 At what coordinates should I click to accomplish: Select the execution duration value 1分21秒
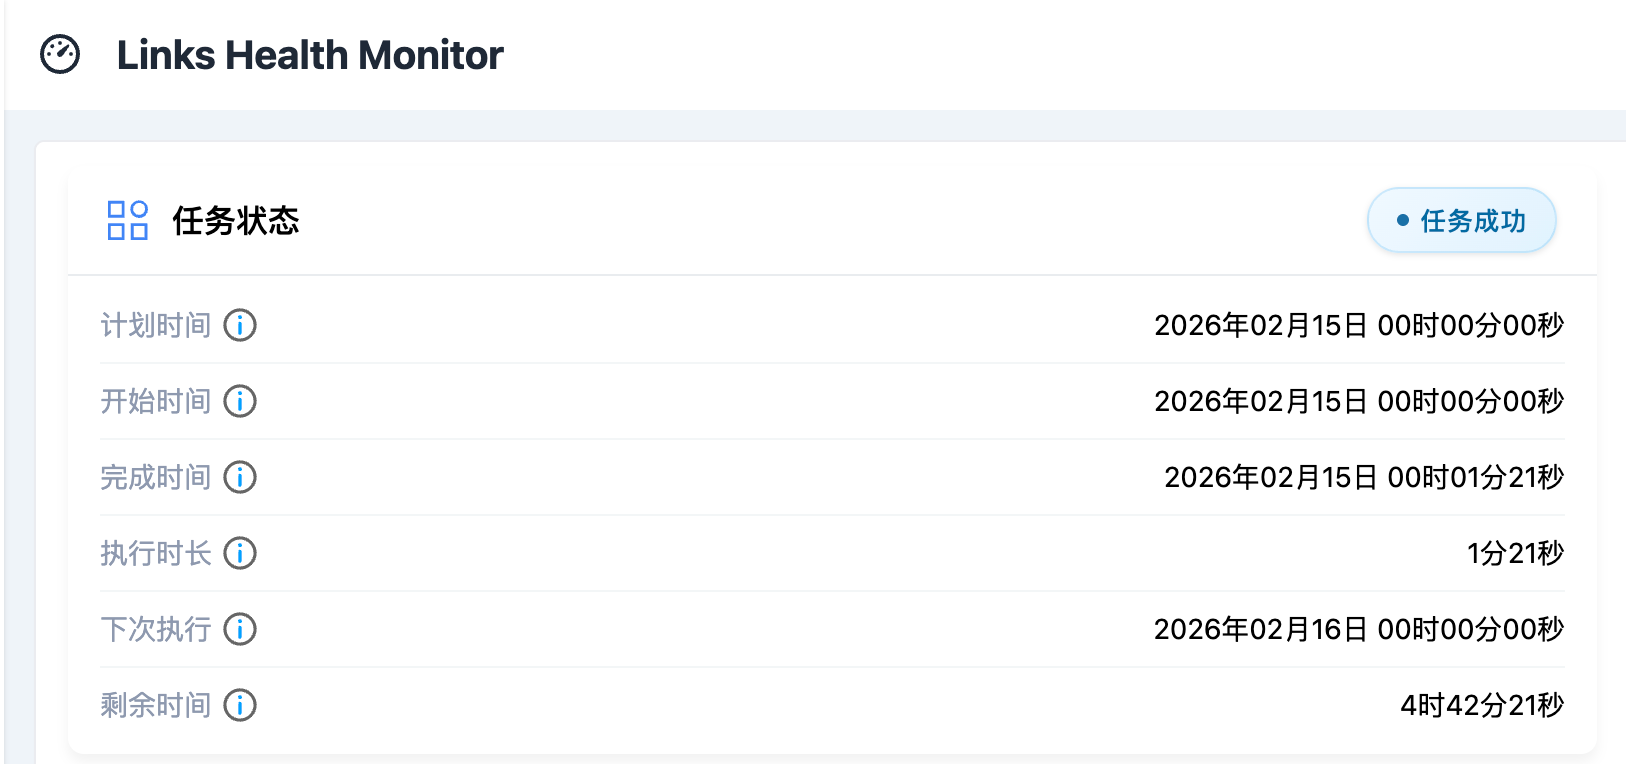click(x=1515, y=553)
